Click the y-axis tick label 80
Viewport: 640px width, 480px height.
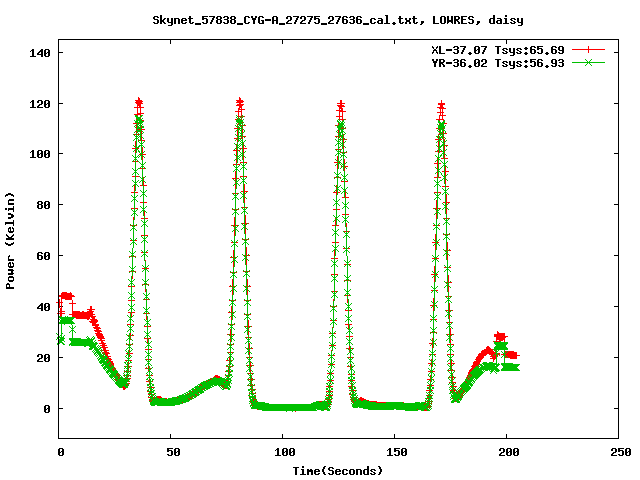pos(43,205)
